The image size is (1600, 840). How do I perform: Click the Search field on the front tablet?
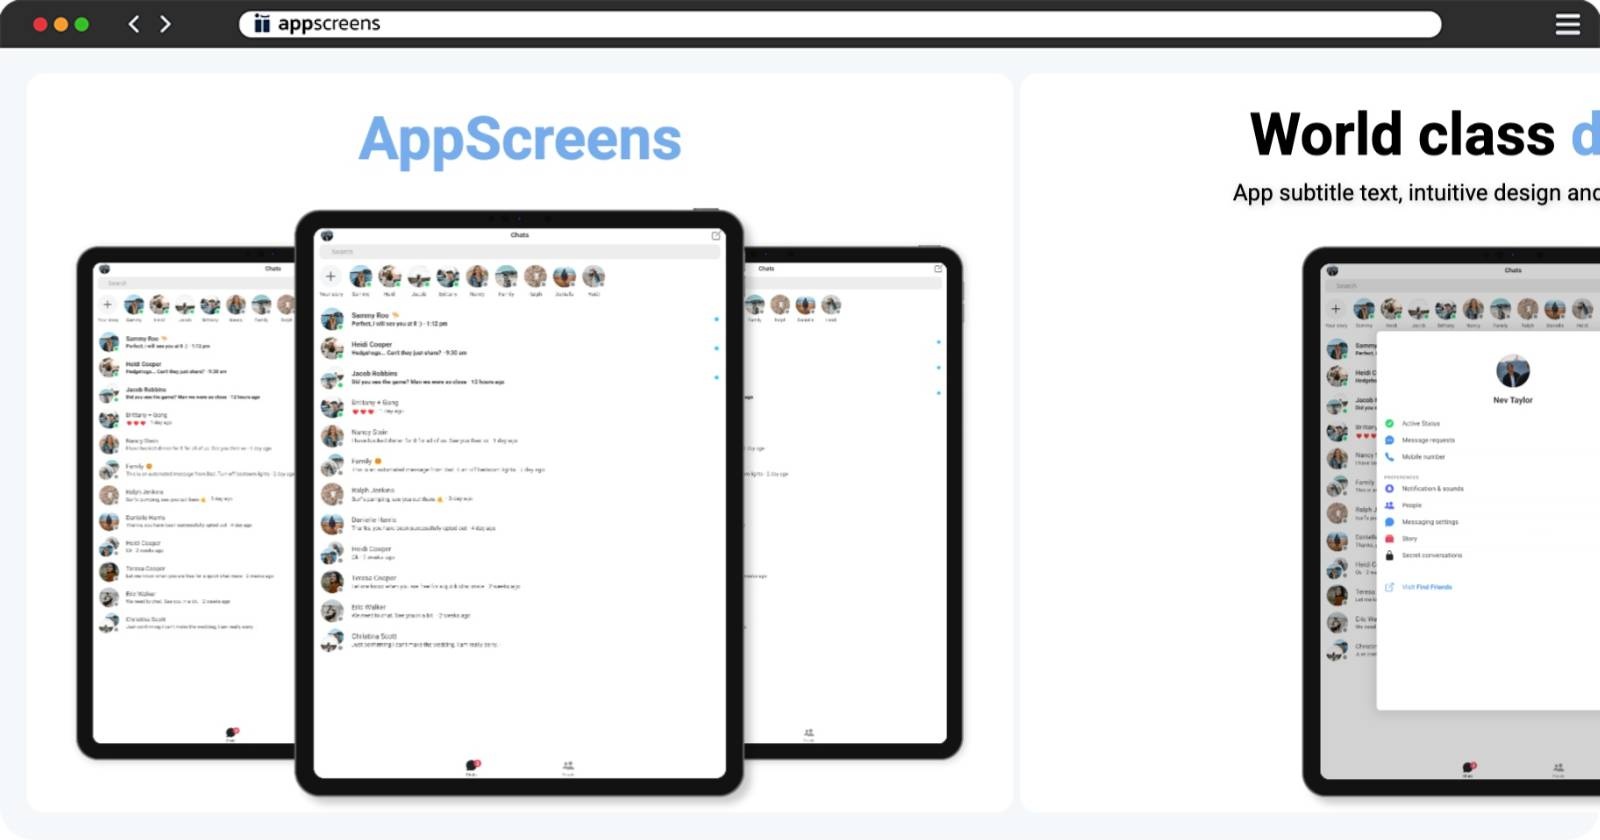coord(520,252)
